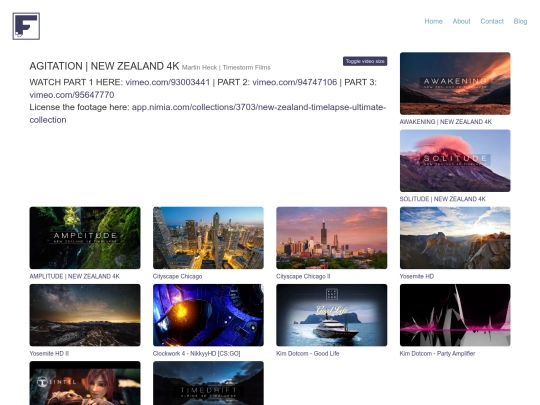Open the app.nimia.com license collection link
The image size is (540, 405).
(208, 113)
